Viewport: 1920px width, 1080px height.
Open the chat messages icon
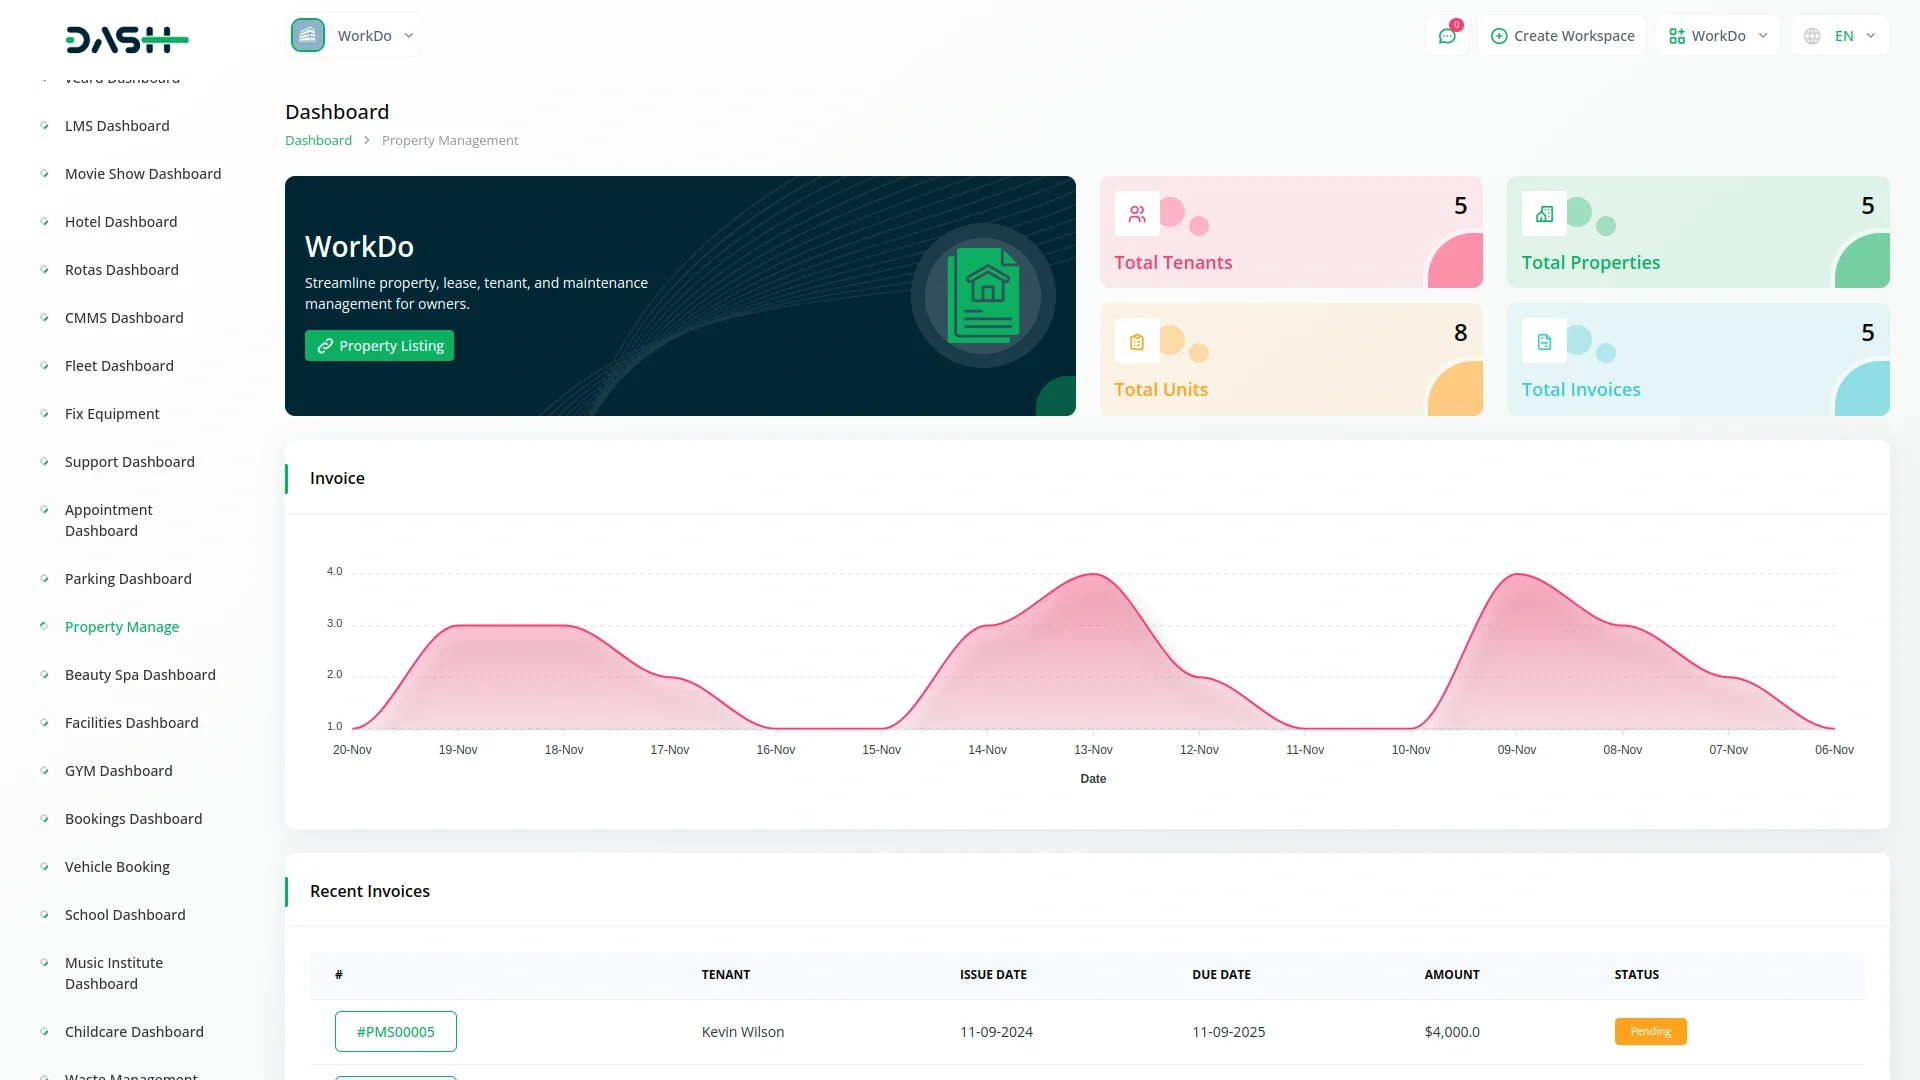(x=1446, y=36)
